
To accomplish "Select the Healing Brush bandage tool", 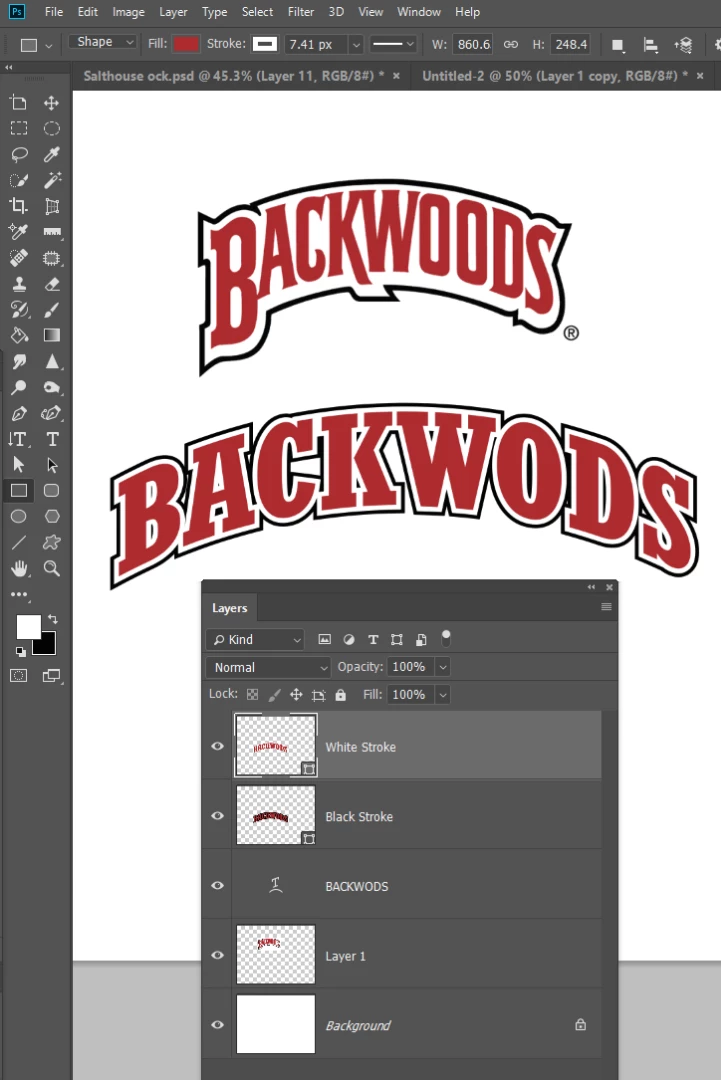I will [x=19, y=258].
